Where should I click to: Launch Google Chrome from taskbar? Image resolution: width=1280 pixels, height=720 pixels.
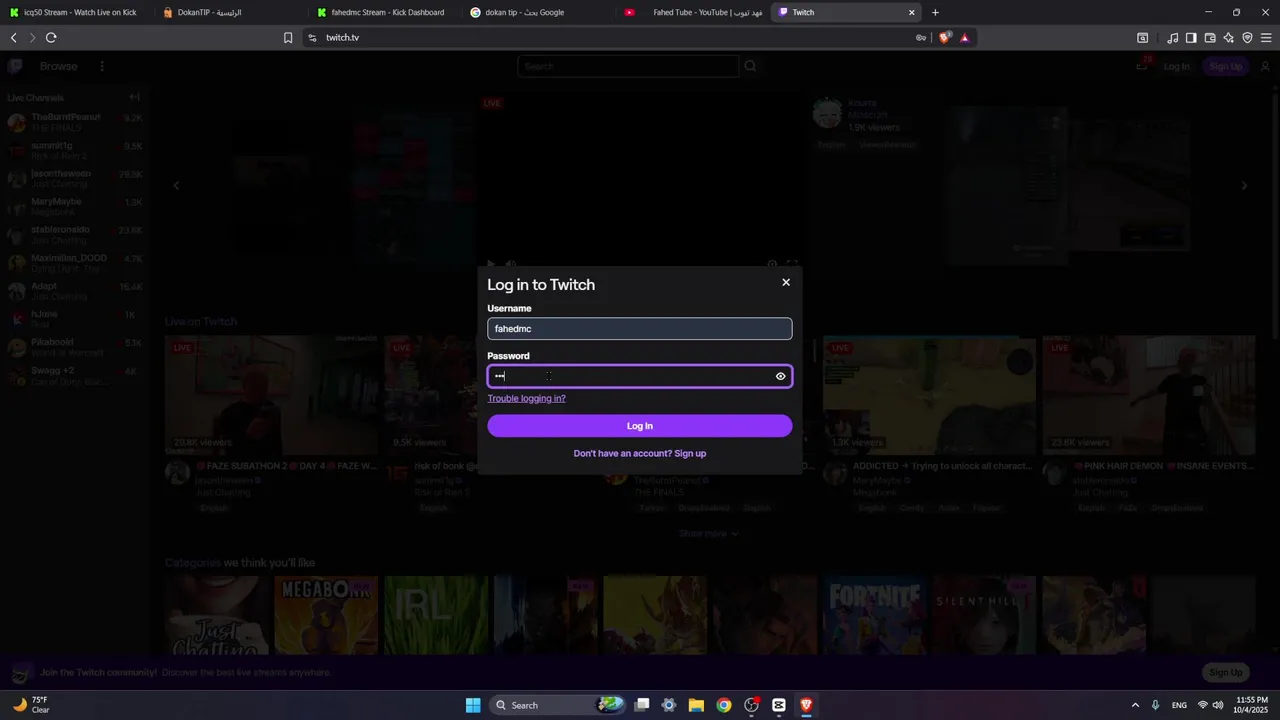723,705
